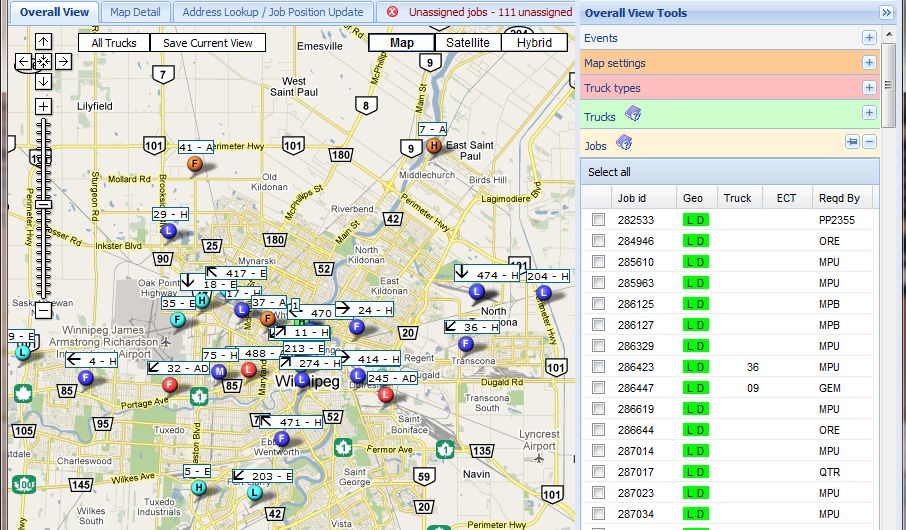Select truck 41 - A orange marker
Viewport: 906px width, 530px height.
tap(195, 163)
